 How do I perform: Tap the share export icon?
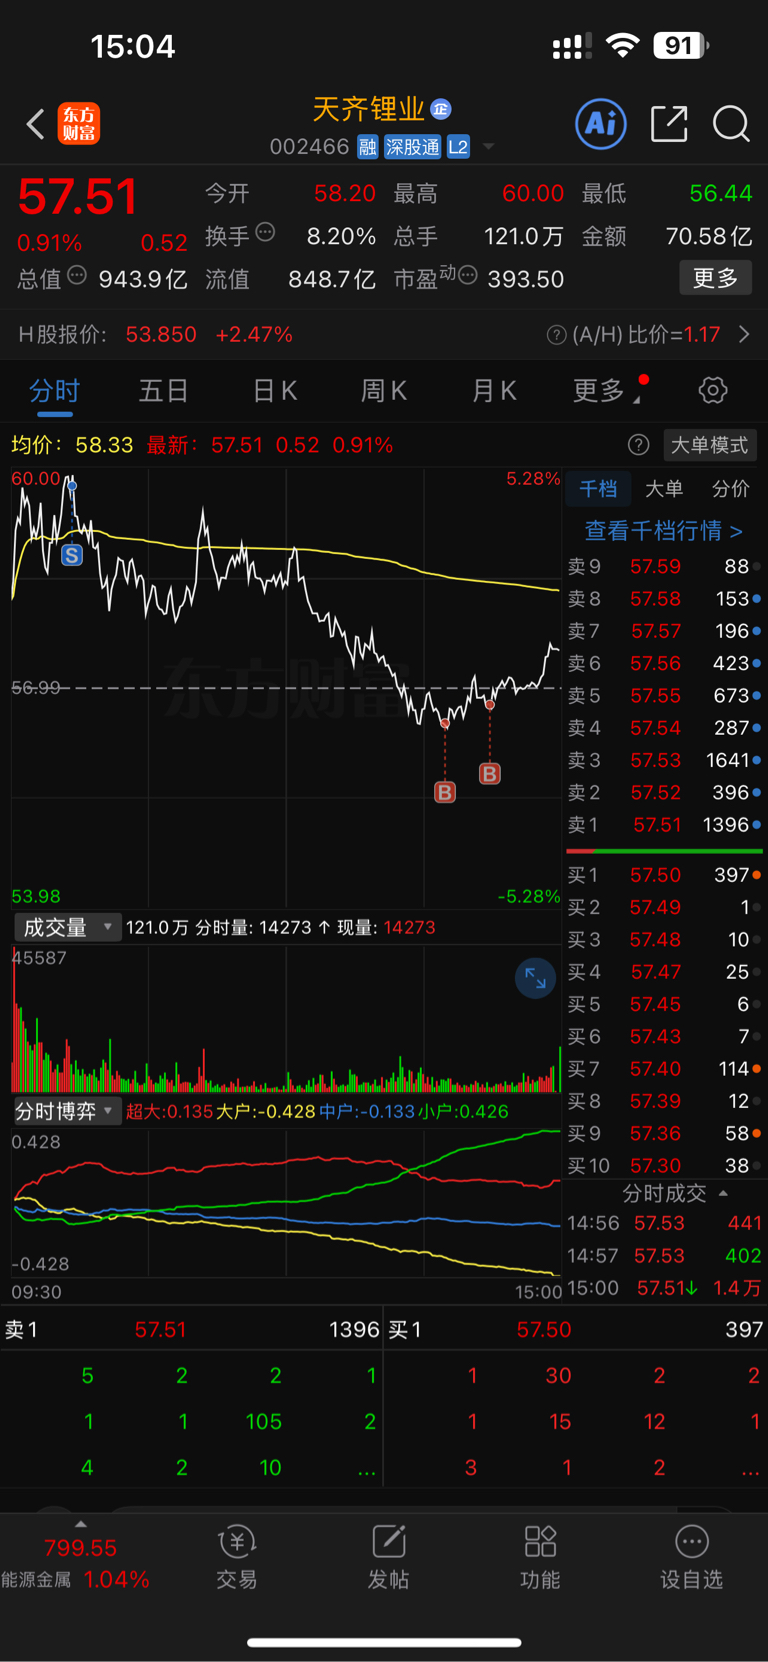pyautogui.click(x=668, y=124)
